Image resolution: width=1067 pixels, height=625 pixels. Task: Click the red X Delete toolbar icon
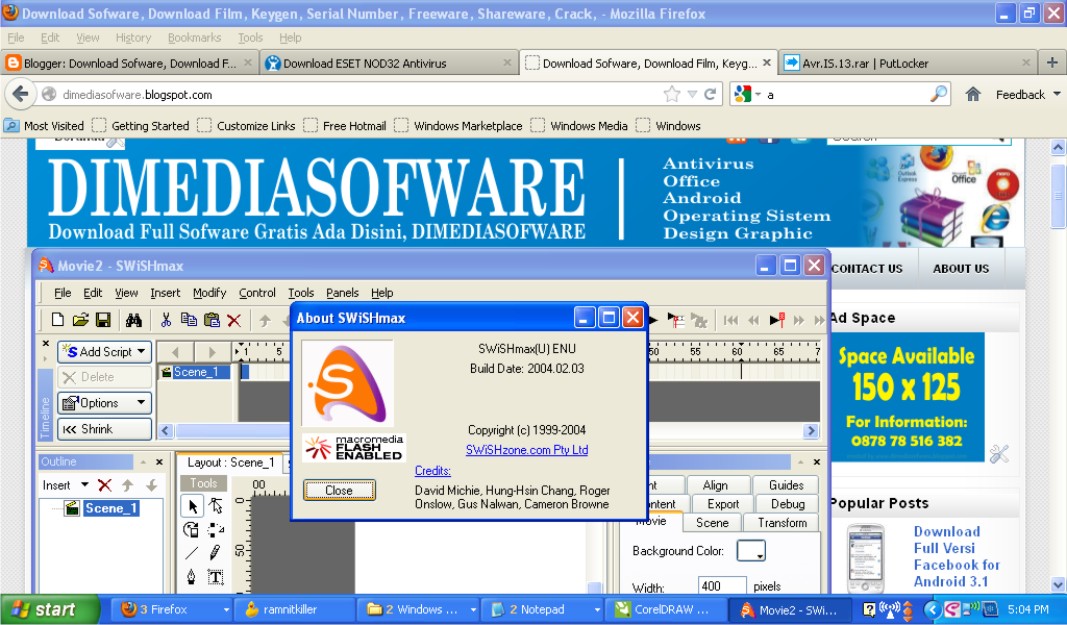click(234, 320)
